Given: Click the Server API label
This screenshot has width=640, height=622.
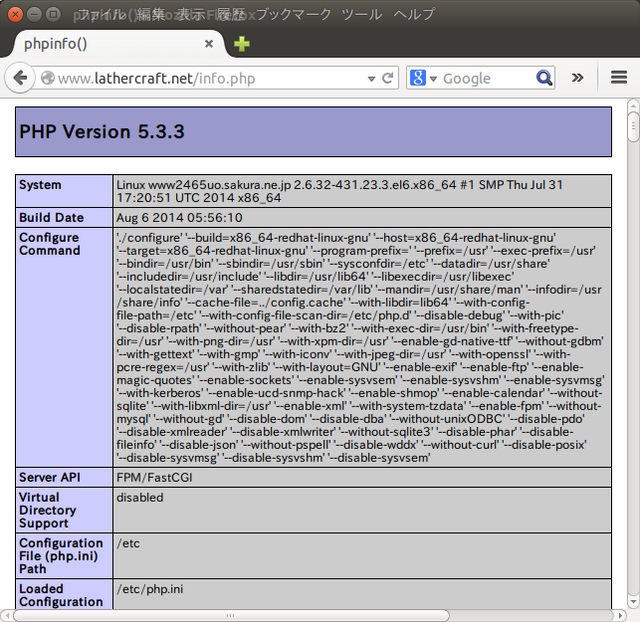Looking at the screenshot, I should click(49, 477).
